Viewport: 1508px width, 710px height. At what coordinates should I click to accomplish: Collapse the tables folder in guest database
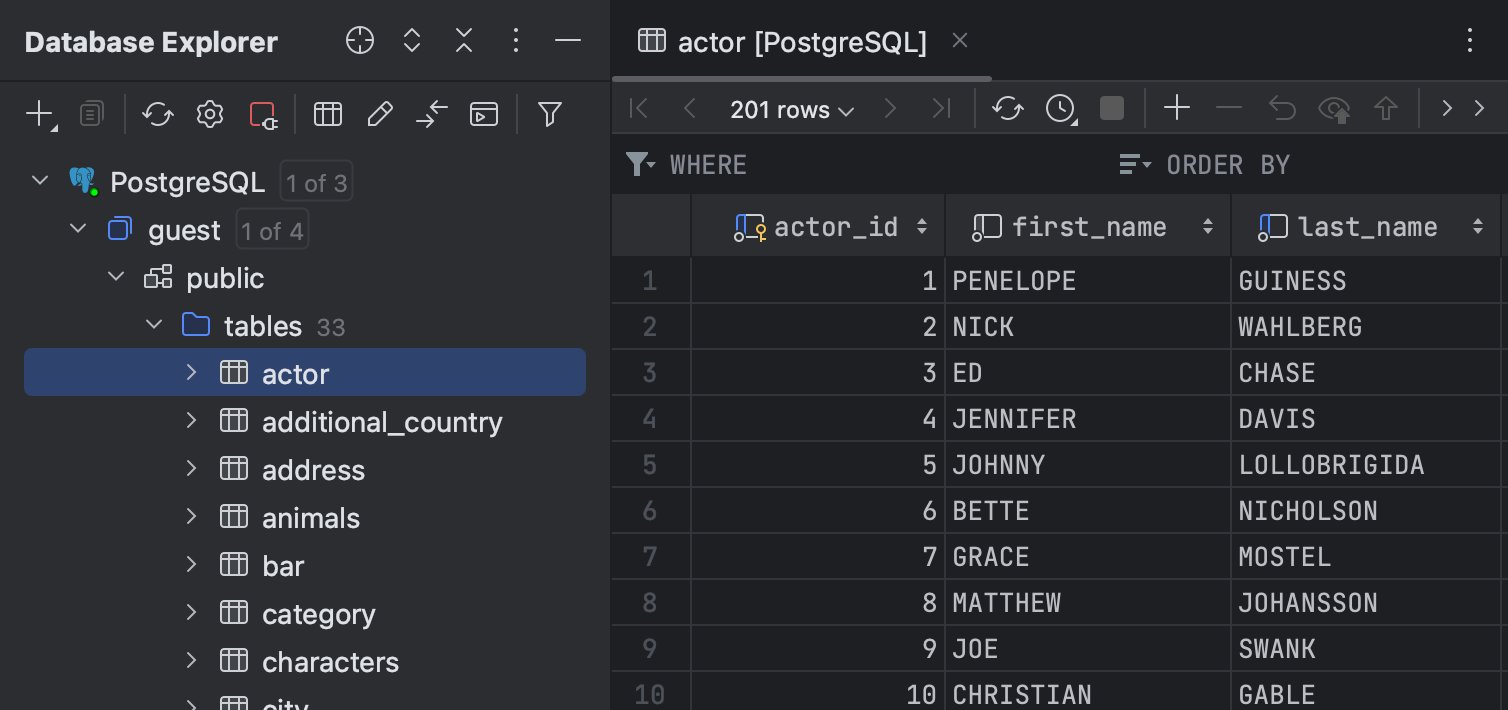(x=153, y=324)
